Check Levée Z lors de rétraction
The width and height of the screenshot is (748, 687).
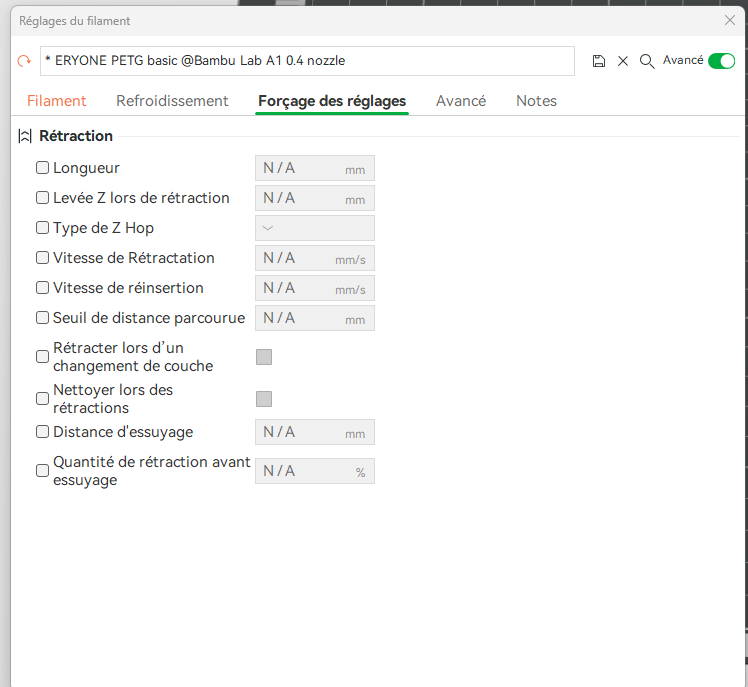point(42,198)
